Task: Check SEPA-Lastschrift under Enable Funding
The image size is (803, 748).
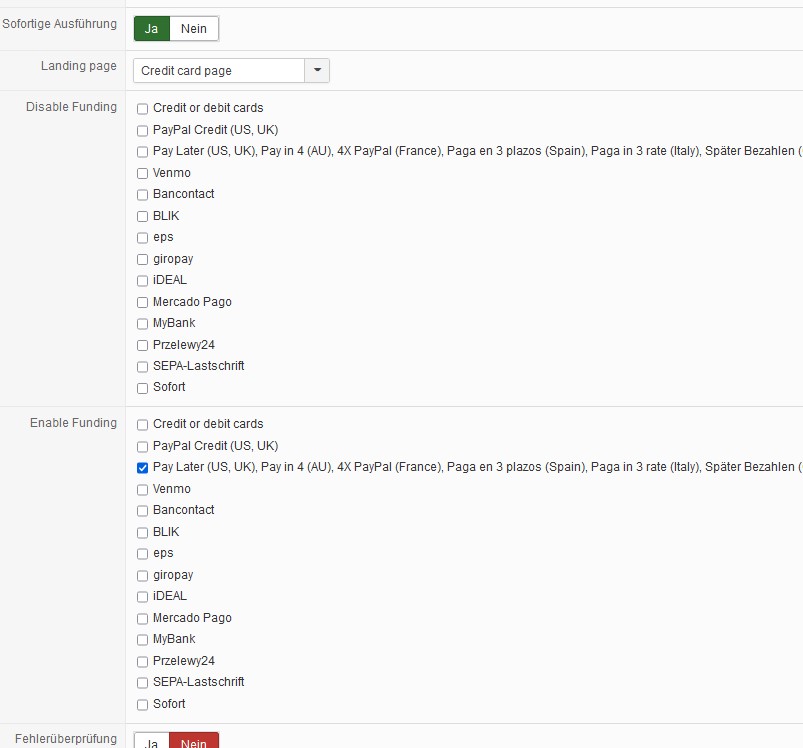Action: click(x=142, y=683)
